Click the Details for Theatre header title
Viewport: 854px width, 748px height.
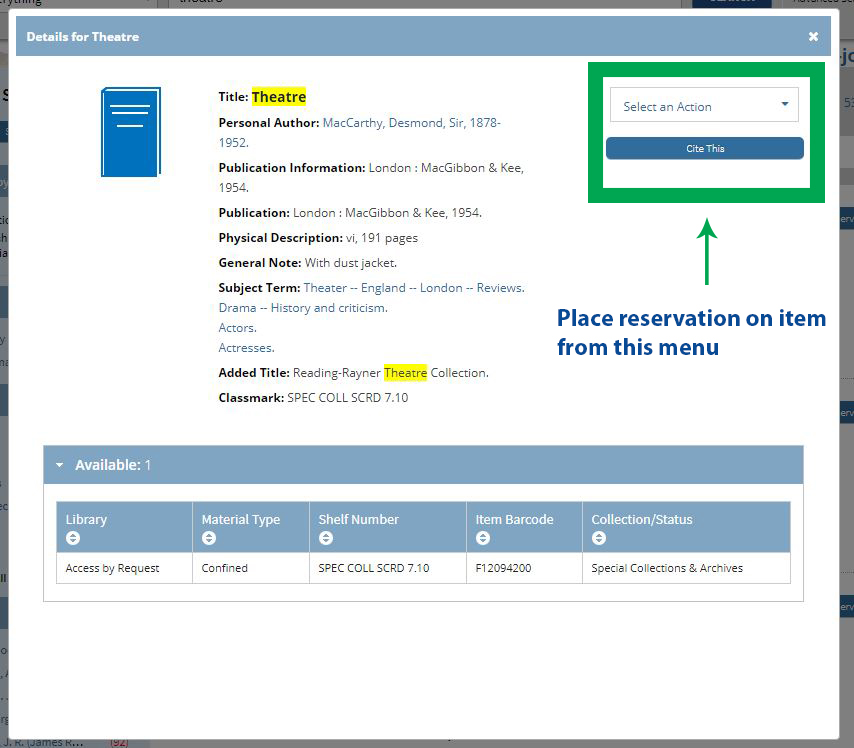(83, 37)
